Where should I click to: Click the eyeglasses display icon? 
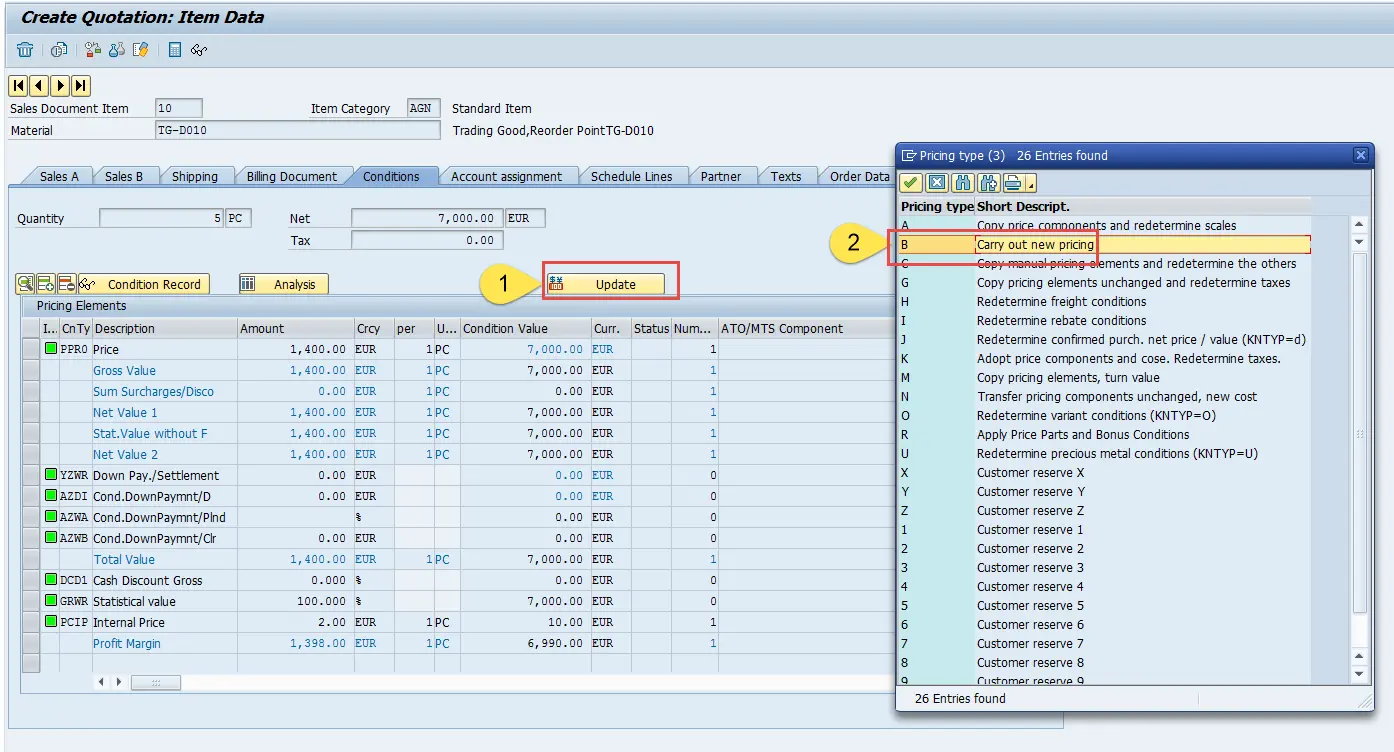coord(199,50)
